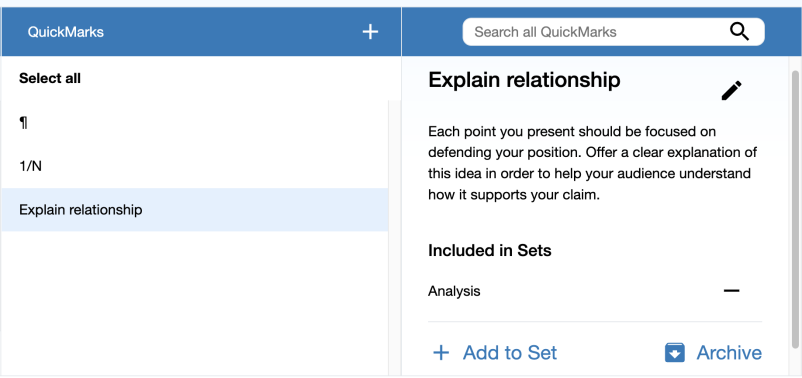Viewport: 802px width, 378px height.
Task: Click the QuickMarks list scrollbar track
Action: point(393,238)
